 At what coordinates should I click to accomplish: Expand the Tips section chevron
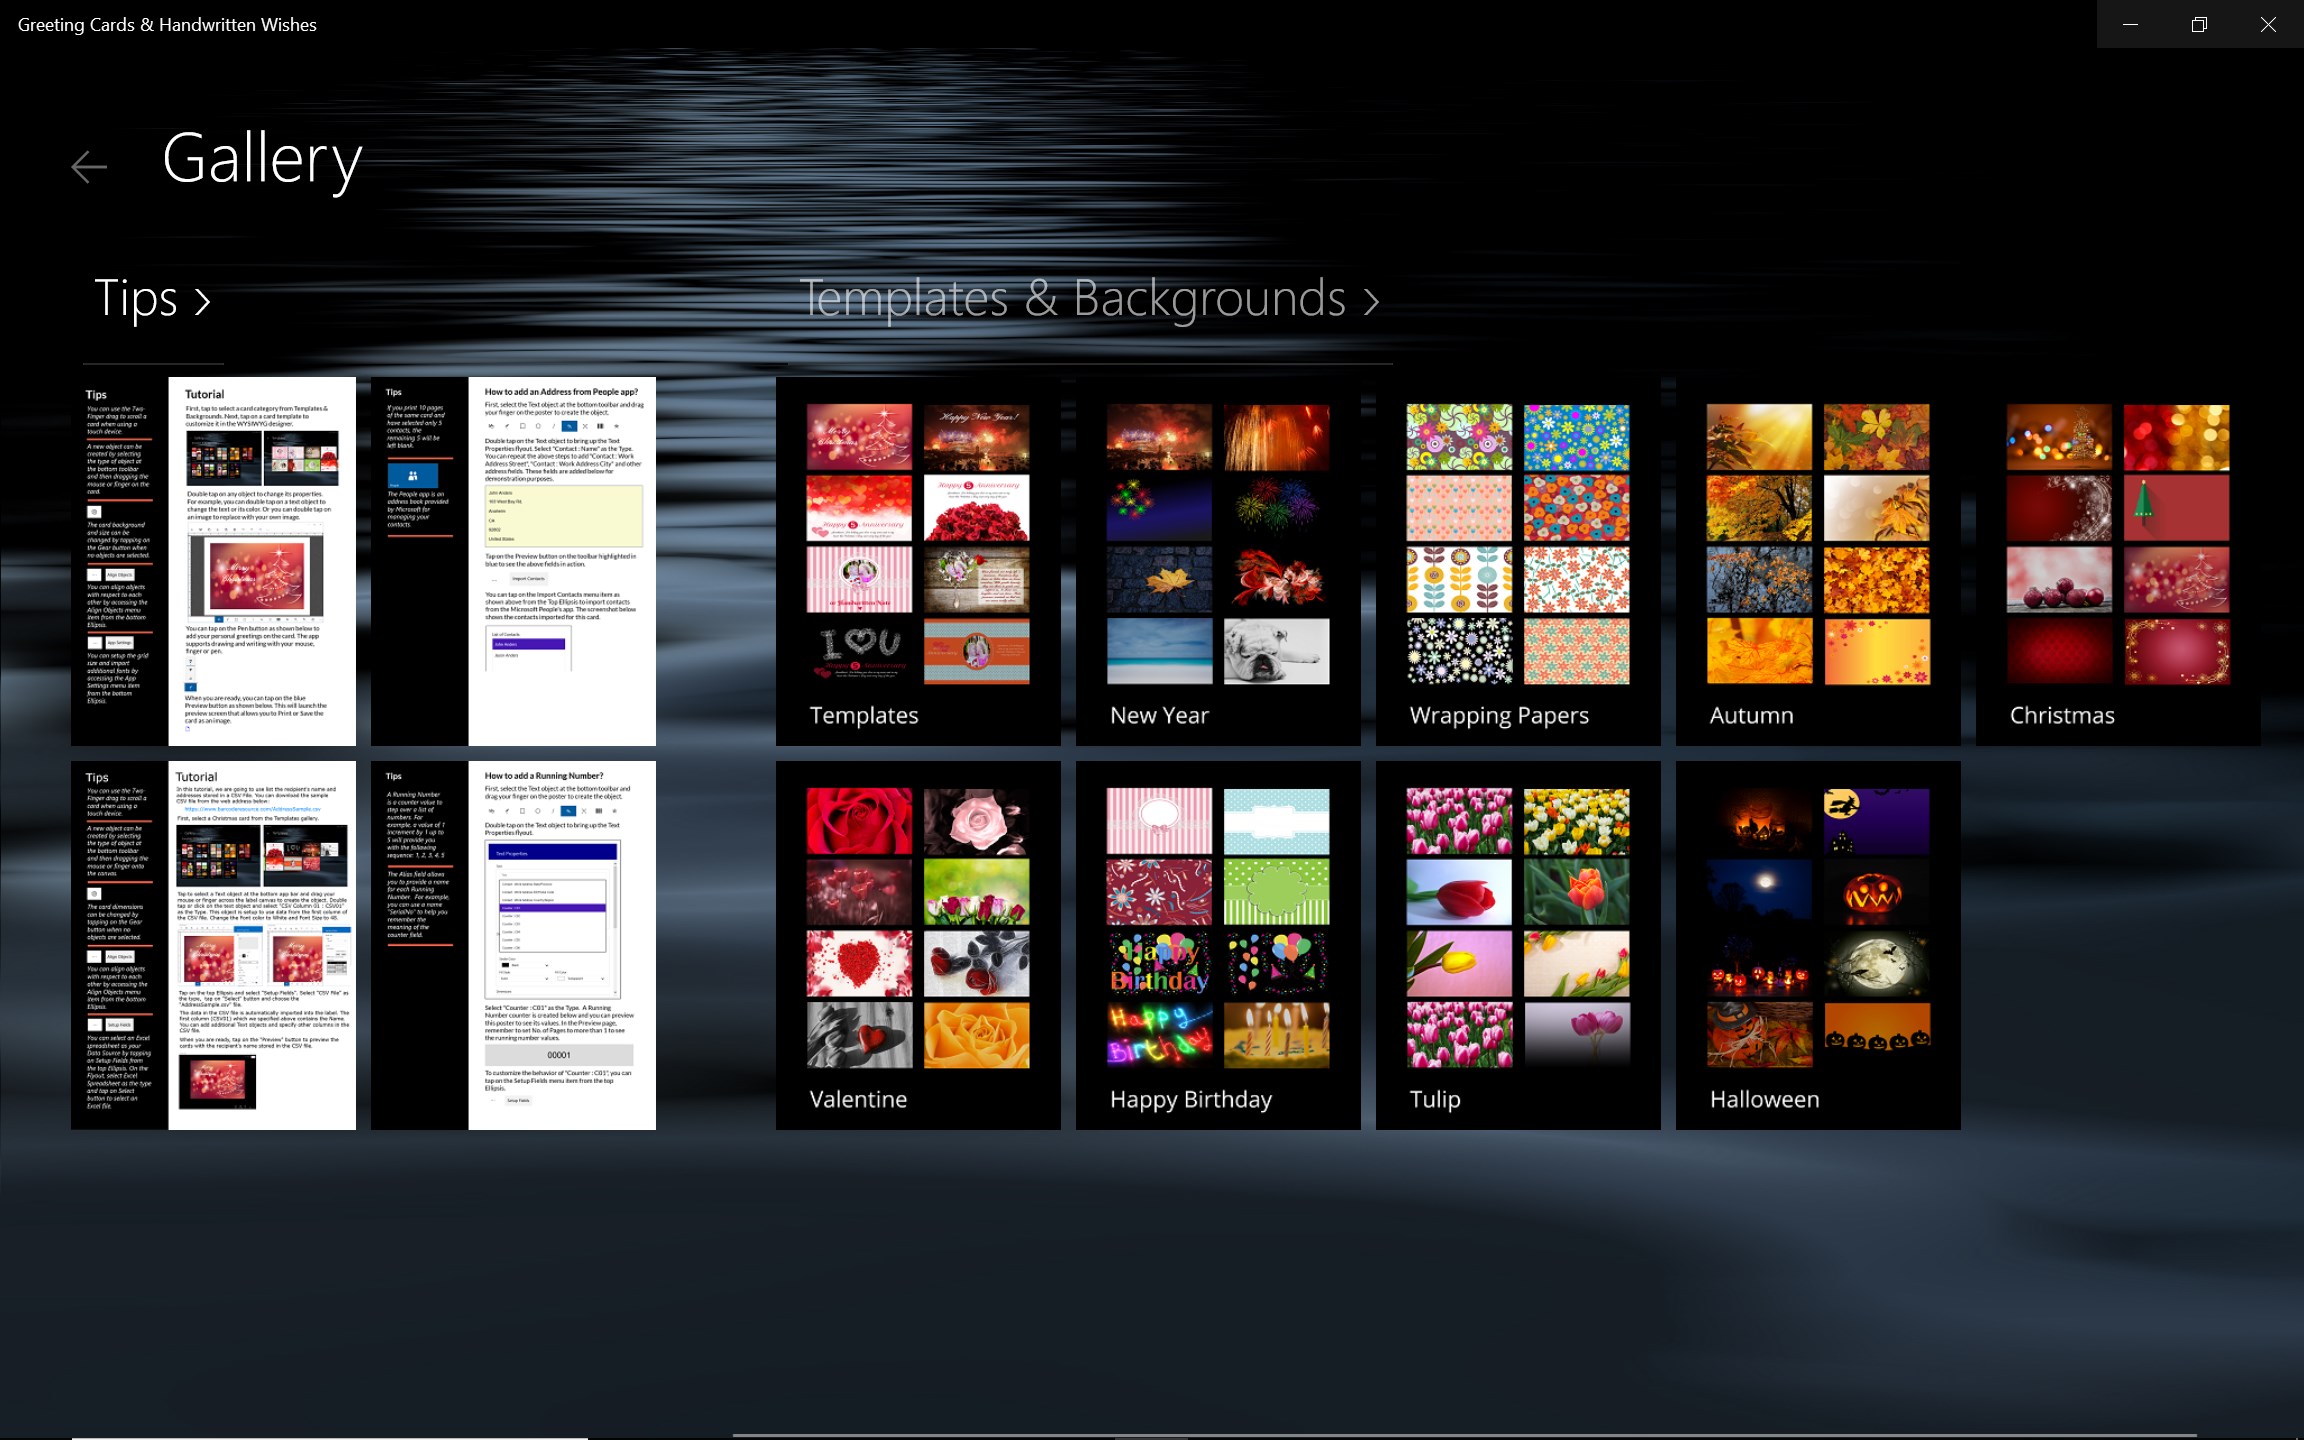coord(205,300)
